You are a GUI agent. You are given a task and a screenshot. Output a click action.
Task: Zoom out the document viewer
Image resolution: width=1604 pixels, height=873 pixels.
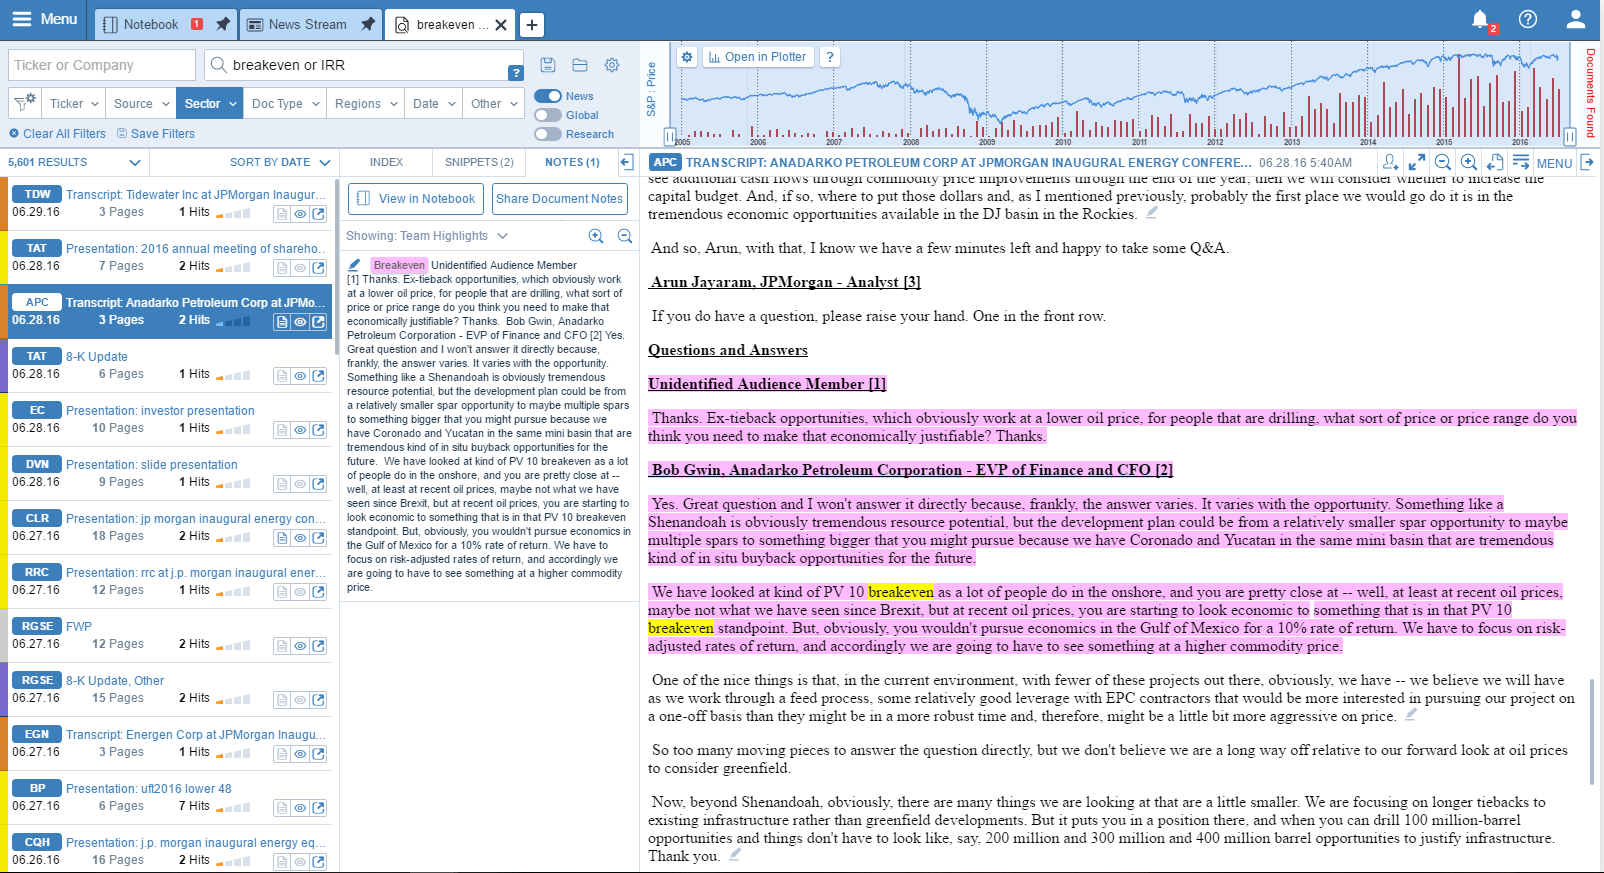tap(1443, 162)
